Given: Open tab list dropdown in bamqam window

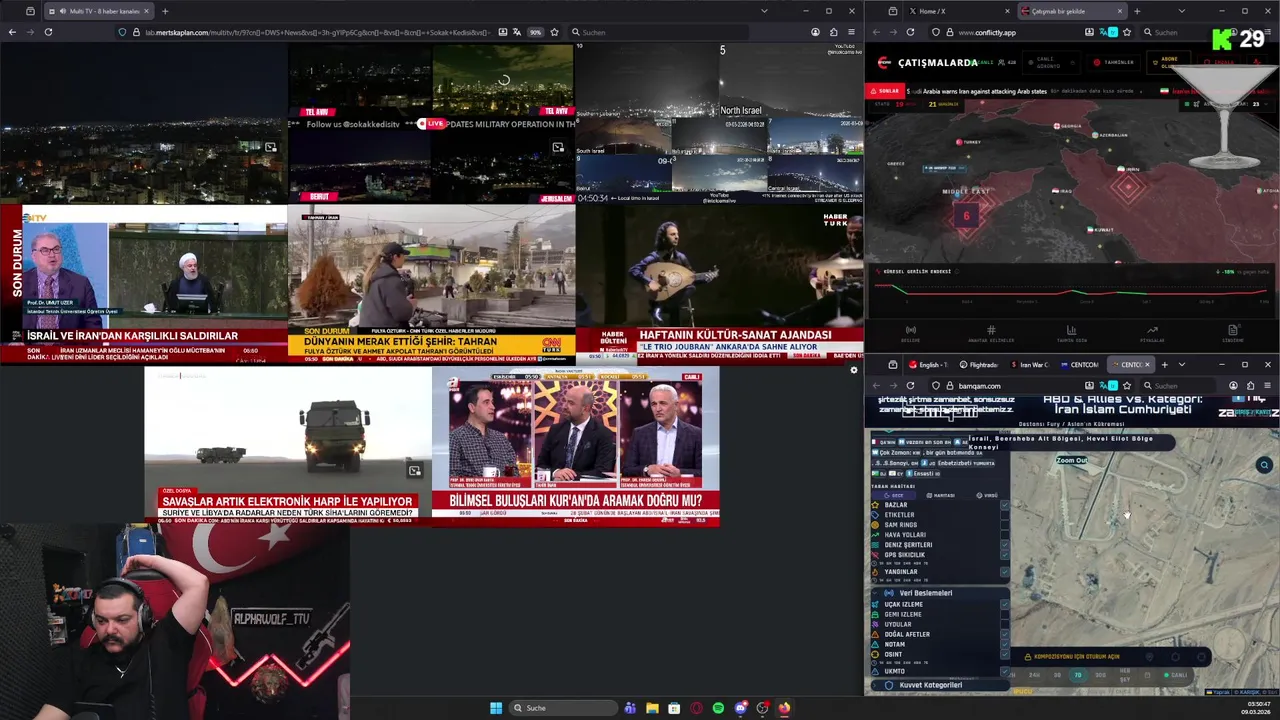Looking at the screenshot, I should (x=1181, y=365).
